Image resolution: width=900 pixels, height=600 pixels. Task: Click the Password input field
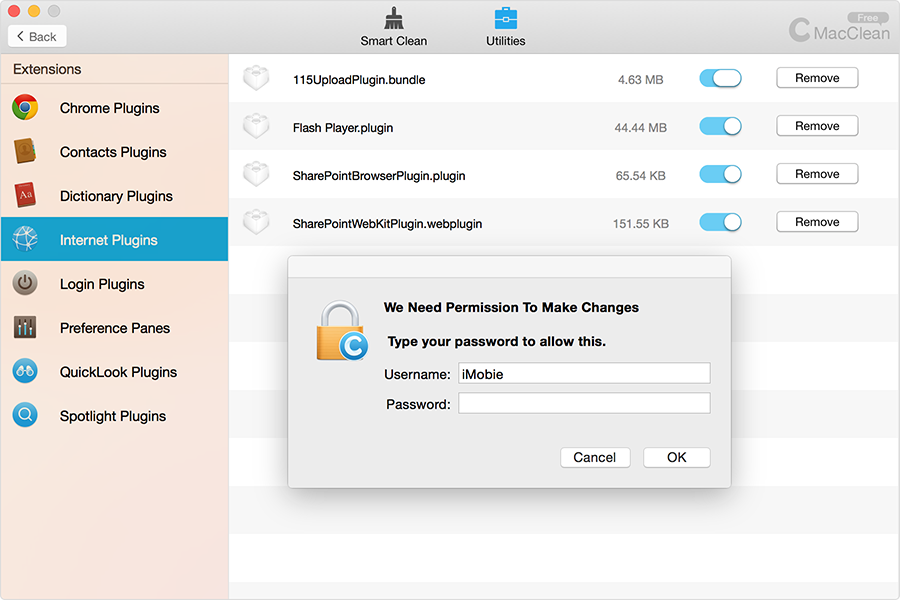point(584,404)
